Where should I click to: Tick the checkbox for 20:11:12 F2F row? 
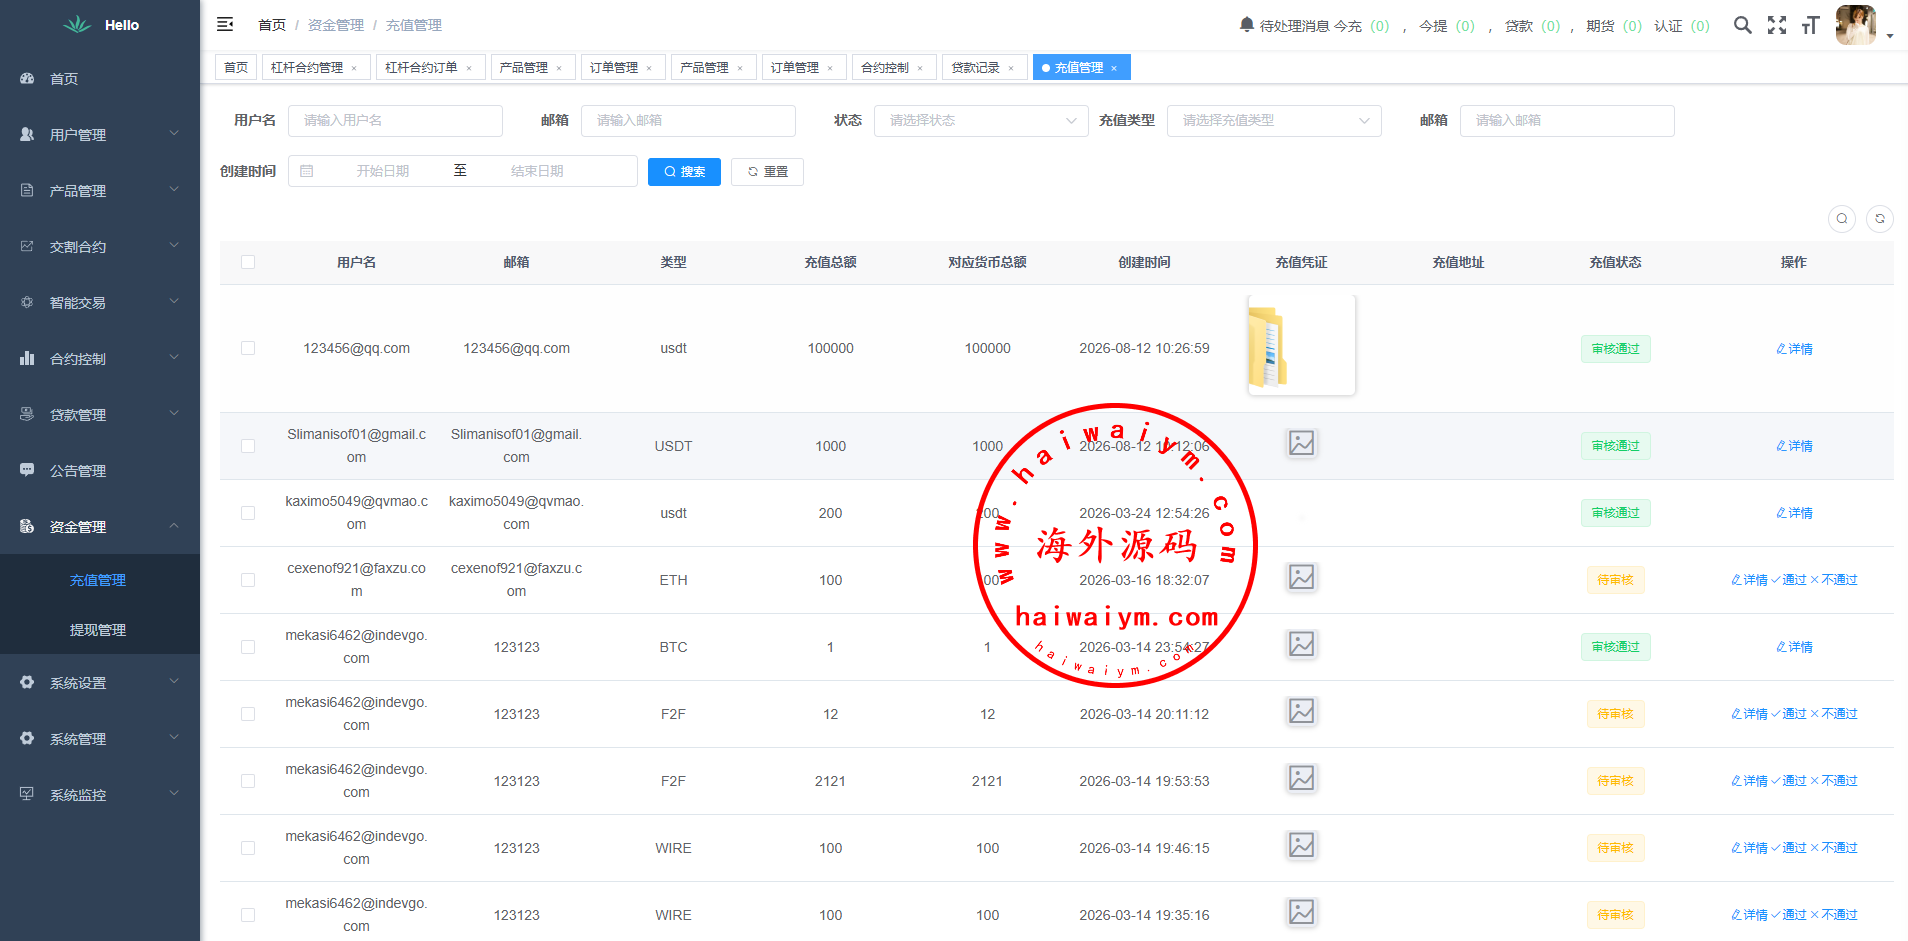[x=248, y=714]
